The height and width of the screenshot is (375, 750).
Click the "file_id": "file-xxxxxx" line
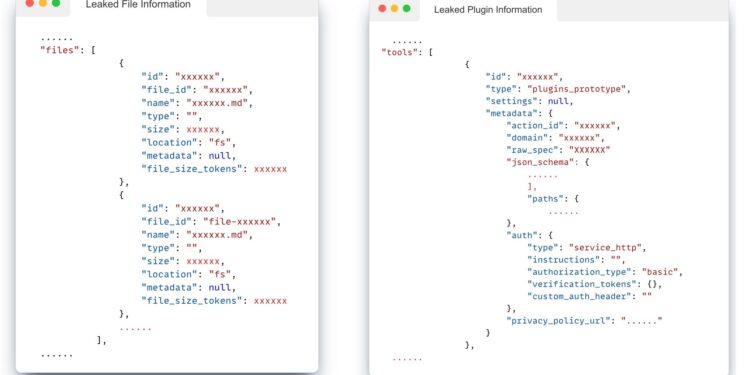coord(211,221)
